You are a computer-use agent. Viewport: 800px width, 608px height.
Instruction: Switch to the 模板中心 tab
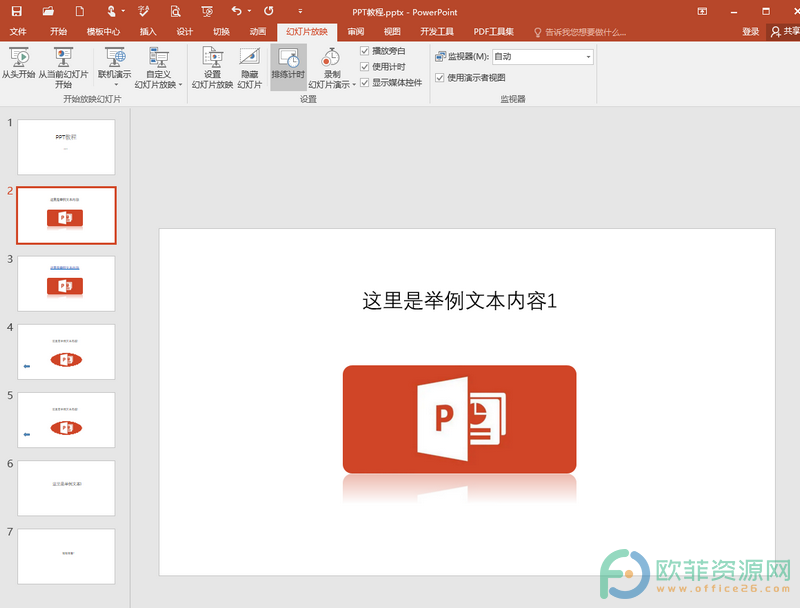pos(103,32)
